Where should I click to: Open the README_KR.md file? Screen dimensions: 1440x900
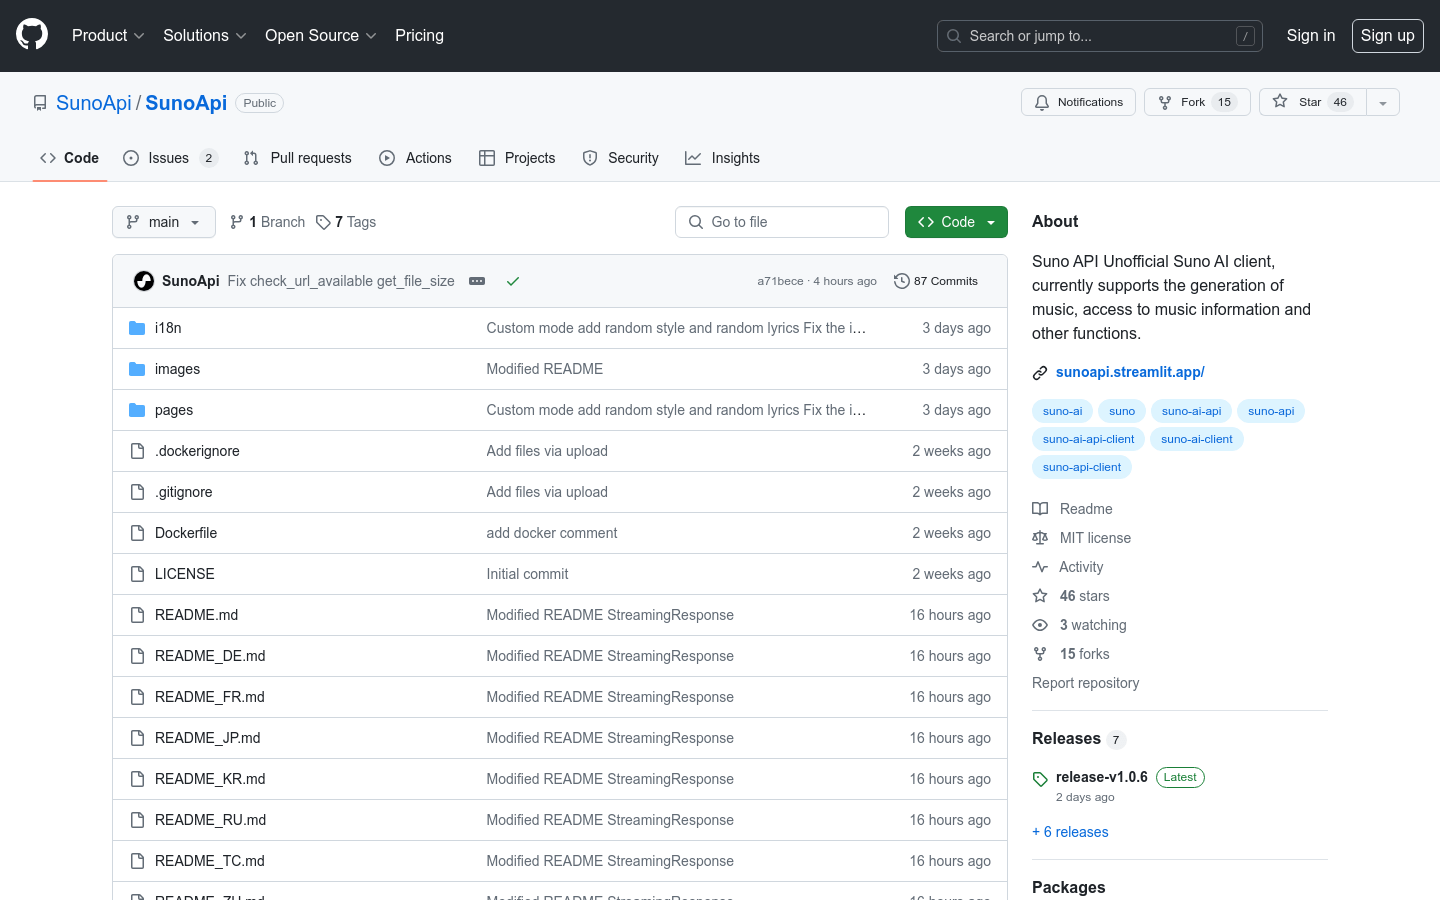point(210,779)
